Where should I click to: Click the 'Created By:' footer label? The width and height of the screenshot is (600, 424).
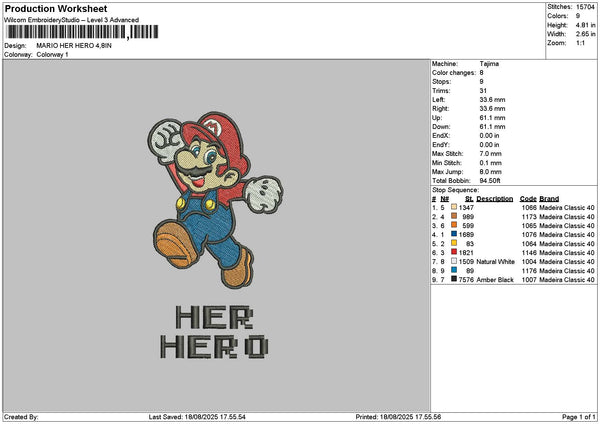[21, 417]
